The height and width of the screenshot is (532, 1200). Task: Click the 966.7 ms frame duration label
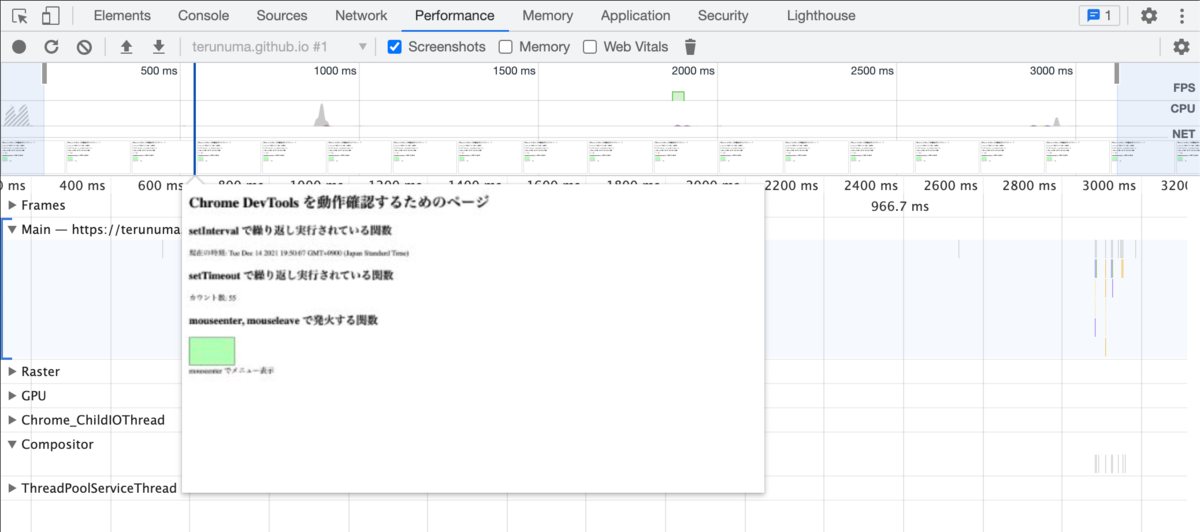click(900, 206)
